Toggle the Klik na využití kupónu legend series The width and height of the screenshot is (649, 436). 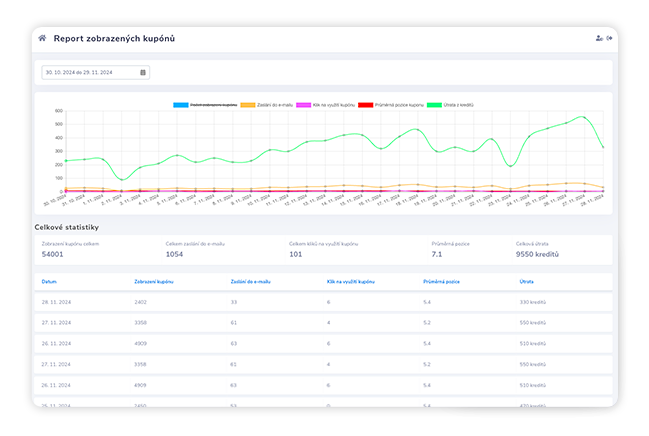[326, 105]
